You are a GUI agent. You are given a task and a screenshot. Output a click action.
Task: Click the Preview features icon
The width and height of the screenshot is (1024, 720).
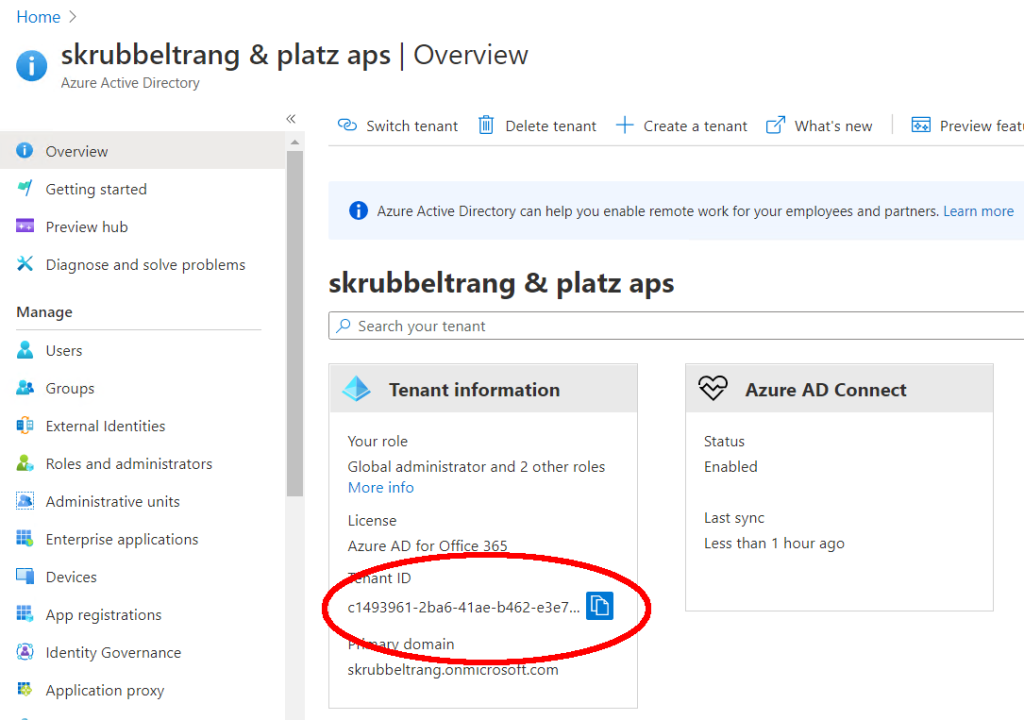pyautogui.click(x=921, y=125)
